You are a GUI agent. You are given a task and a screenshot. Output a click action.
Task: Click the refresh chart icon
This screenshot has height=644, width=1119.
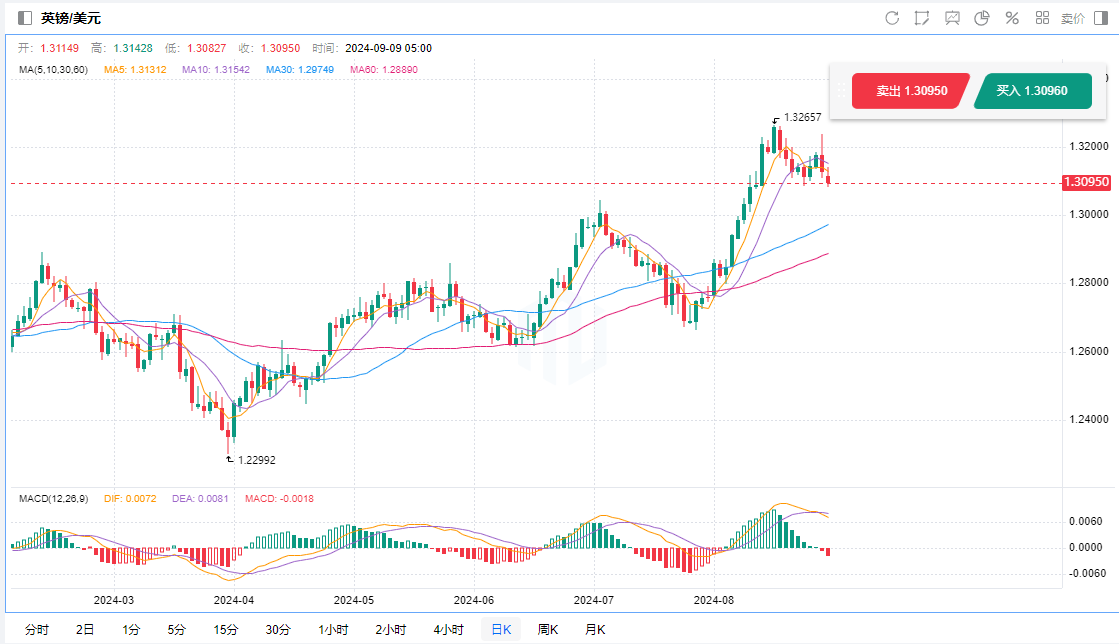point(892,18)
